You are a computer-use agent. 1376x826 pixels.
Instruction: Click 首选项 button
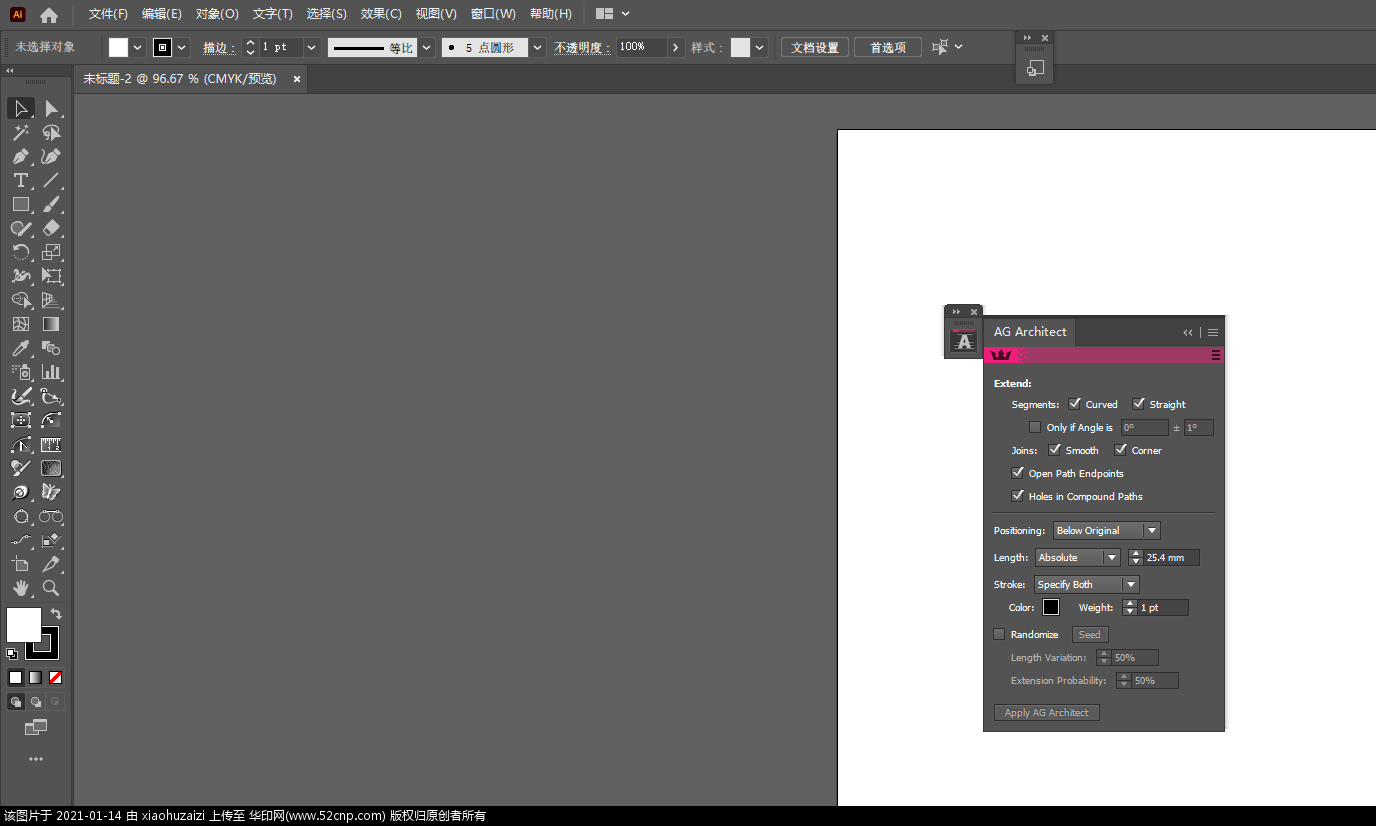click(x=888, y=47)
